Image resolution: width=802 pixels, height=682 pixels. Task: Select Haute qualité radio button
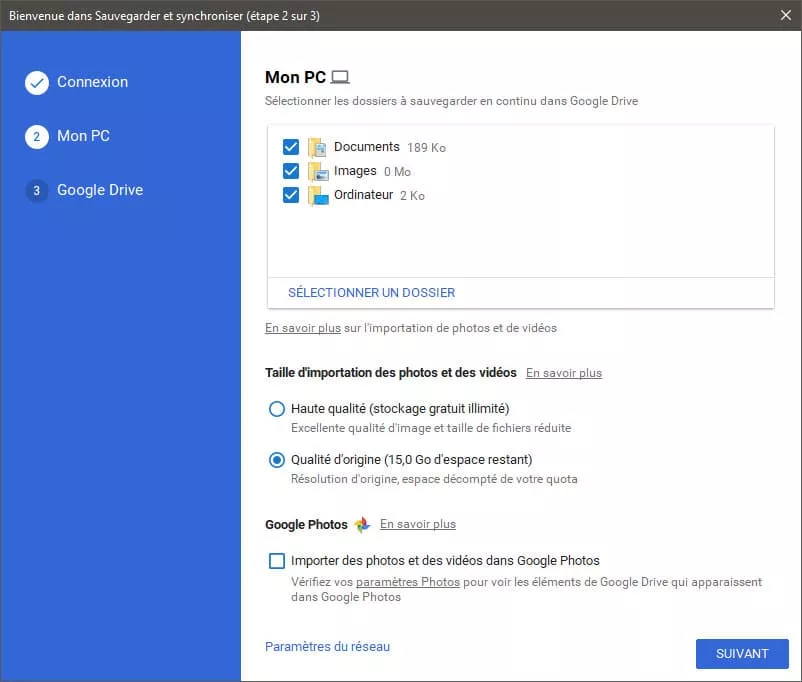[277, 409]
